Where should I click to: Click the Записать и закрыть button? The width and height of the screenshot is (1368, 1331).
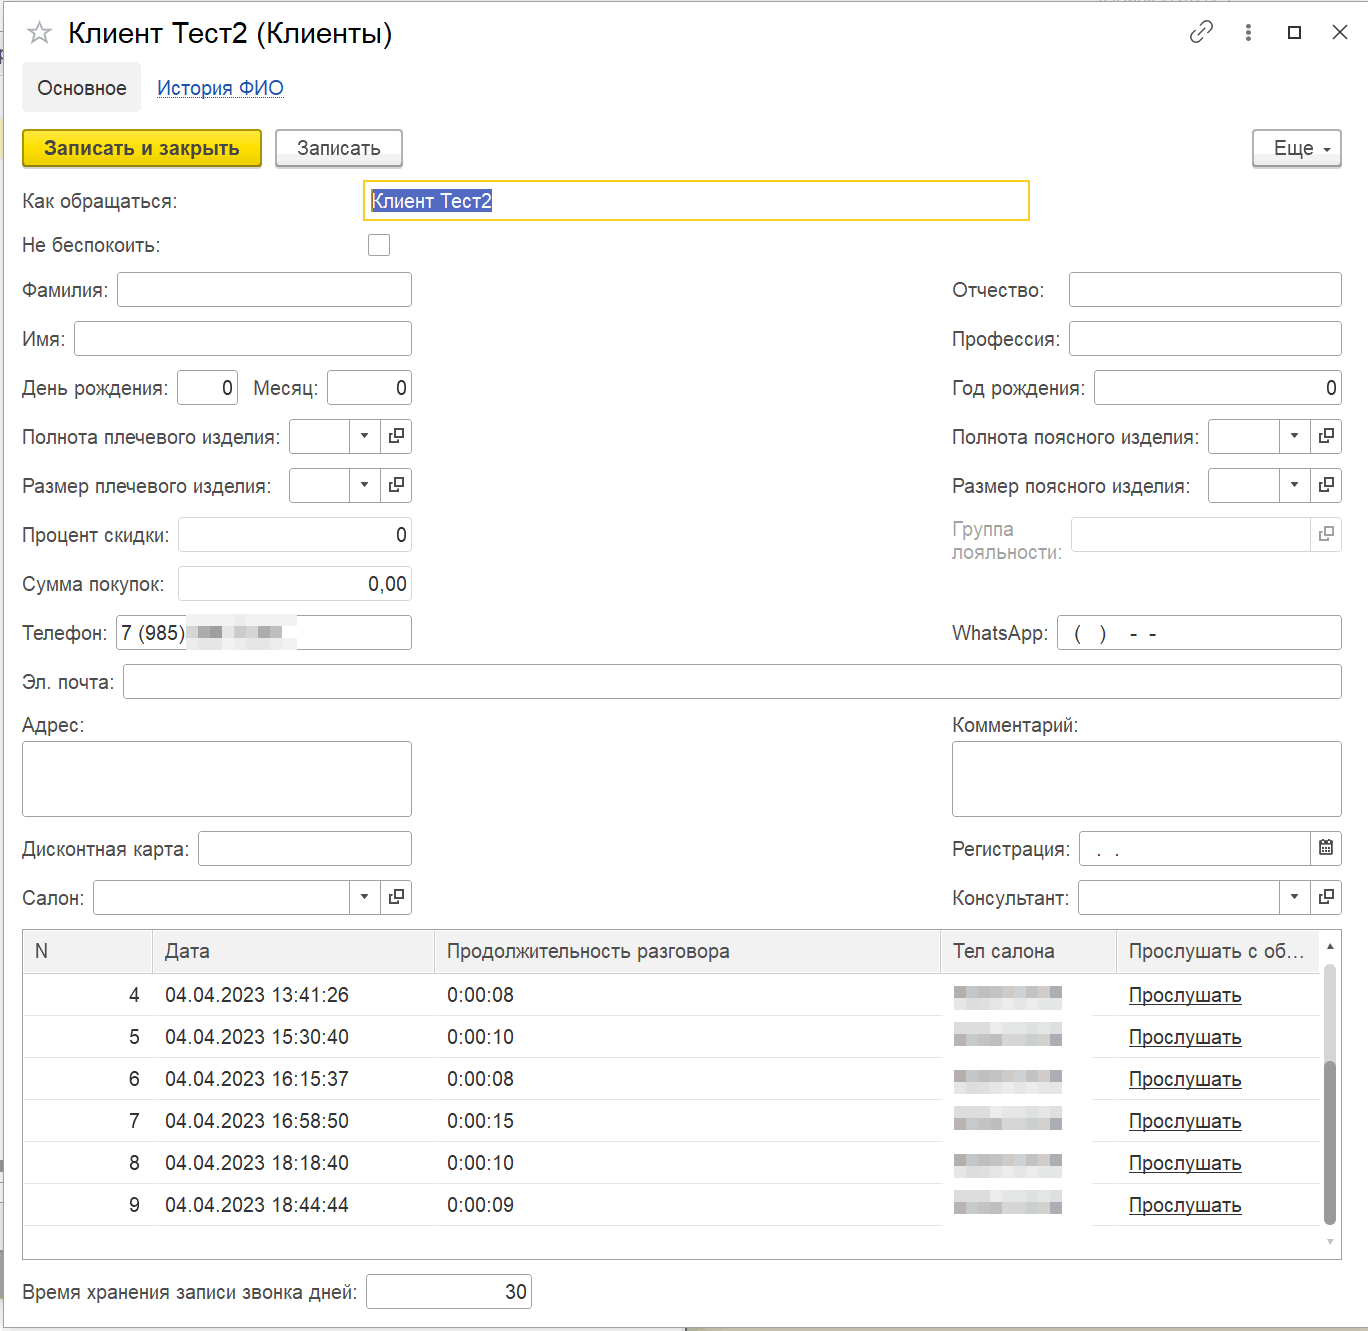(142, 148)
